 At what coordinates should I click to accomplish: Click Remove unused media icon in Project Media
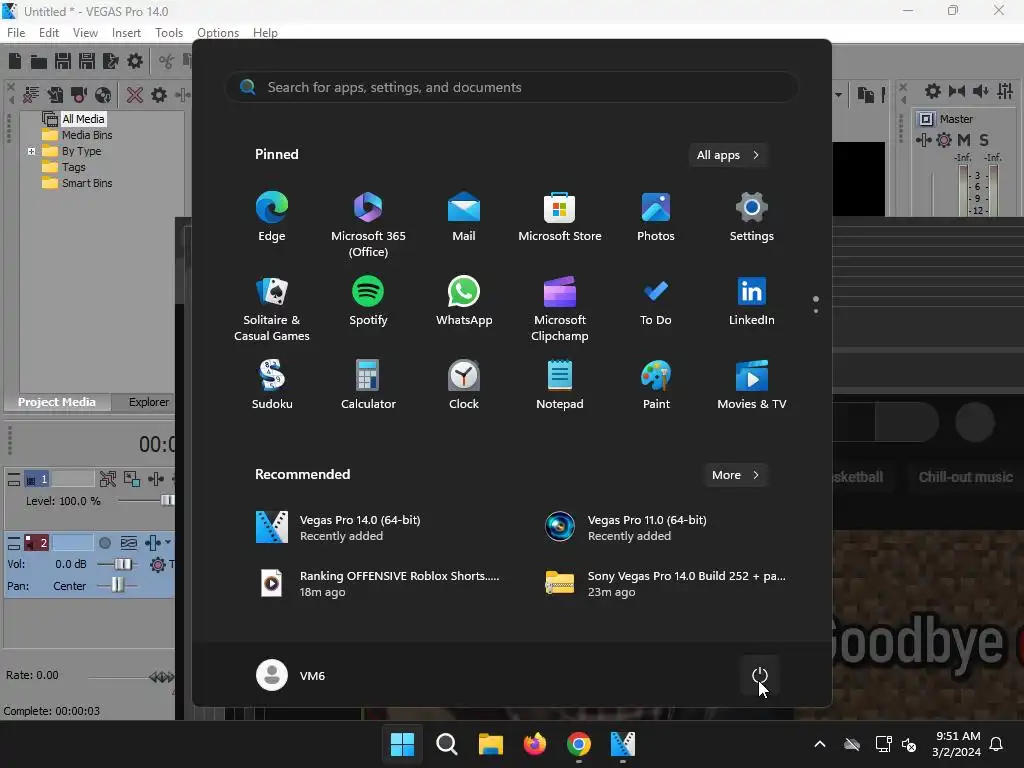point(31,95)
